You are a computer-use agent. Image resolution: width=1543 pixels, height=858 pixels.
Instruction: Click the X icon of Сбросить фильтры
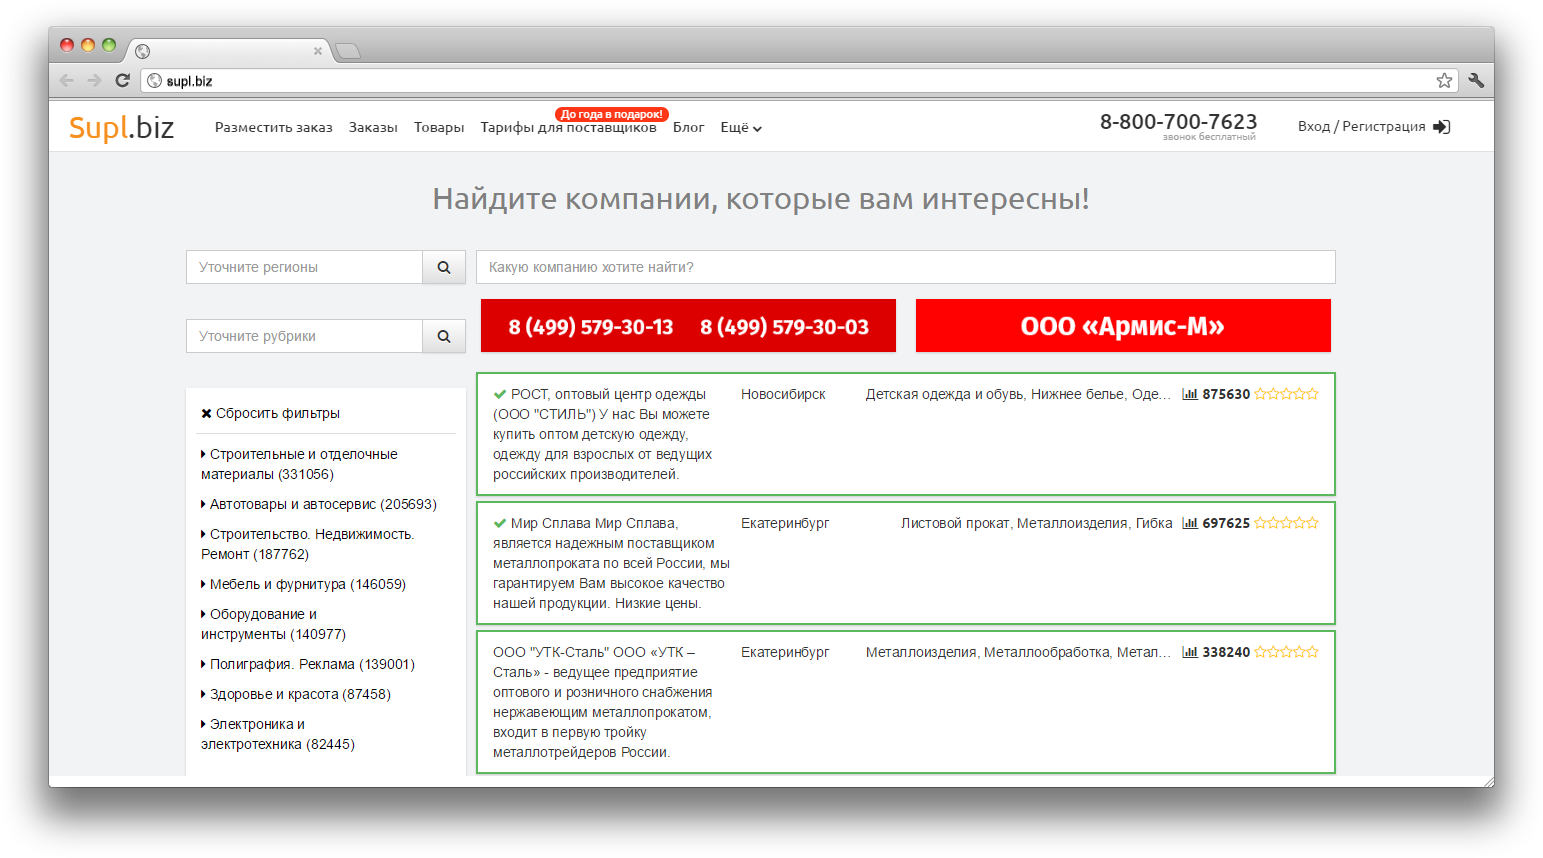click(x=206, y=414)
